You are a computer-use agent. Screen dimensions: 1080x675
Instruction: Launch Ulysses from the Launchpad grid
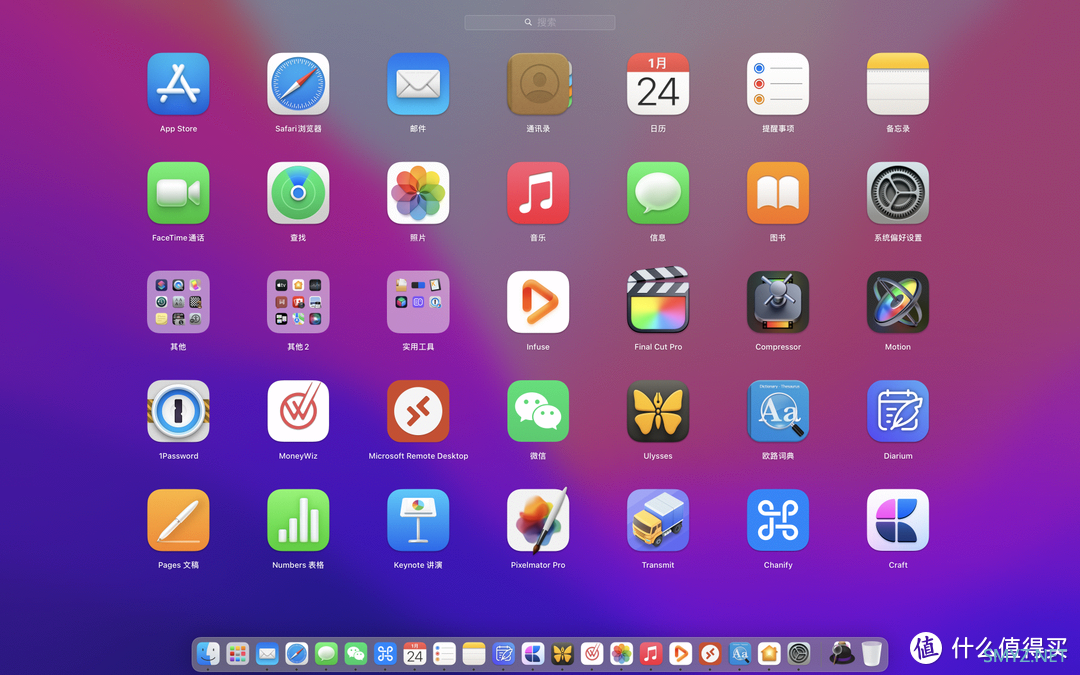(x=658, y=411)
